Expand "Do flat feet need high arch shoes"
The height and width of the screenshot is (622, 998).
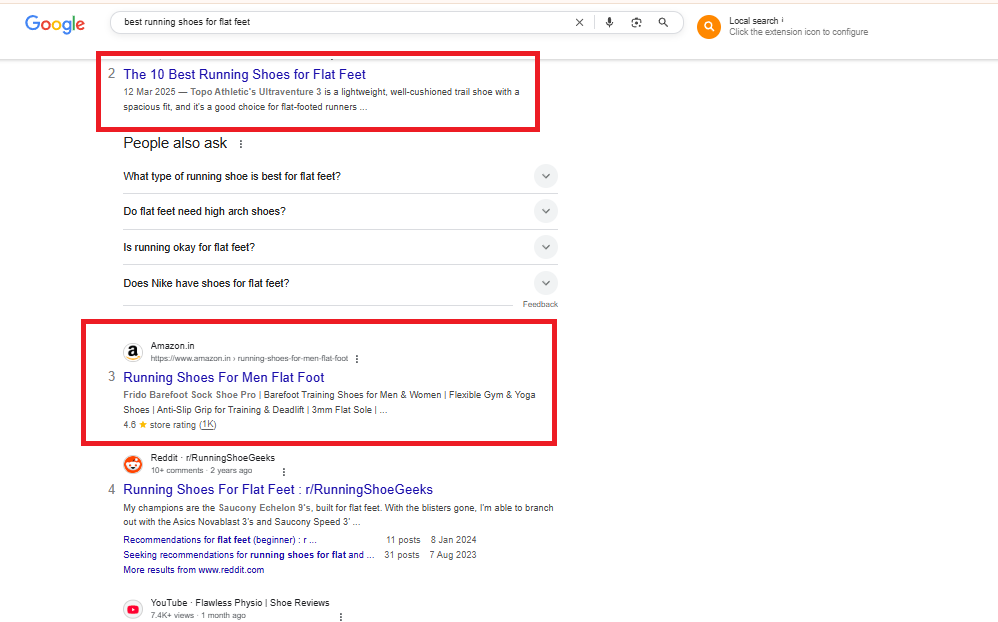[x=545, y=212]
